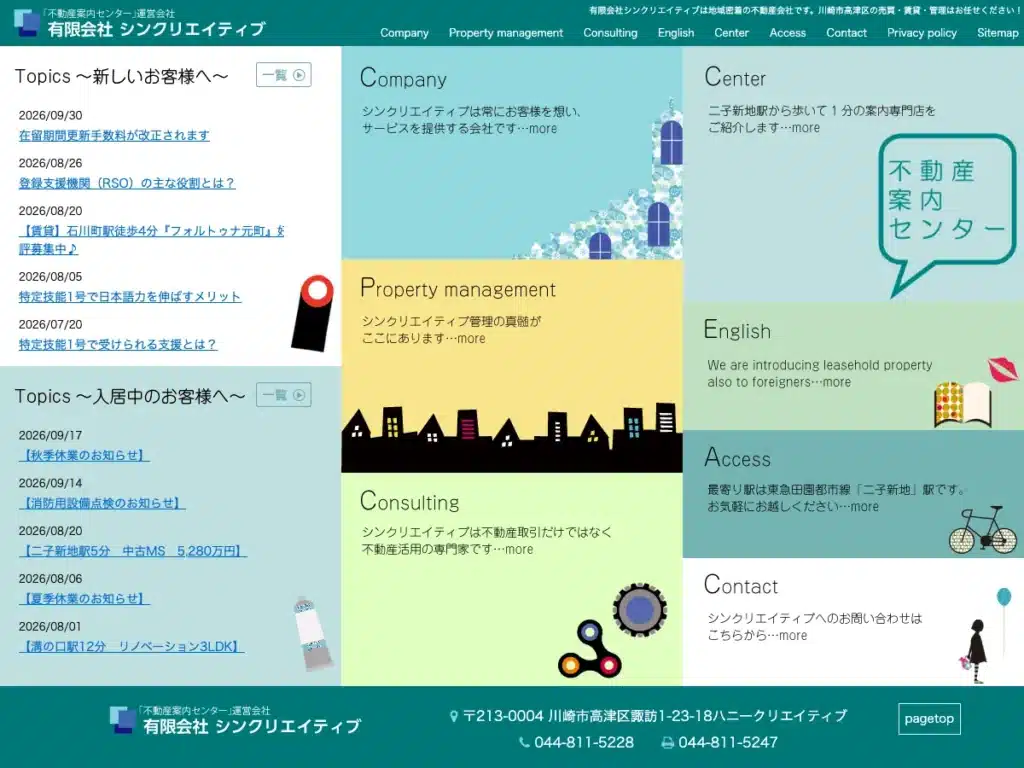Click the Access panel heading
Image resolution: width=1024 pixels, height=768 pixels.
(x=737, y=457)
